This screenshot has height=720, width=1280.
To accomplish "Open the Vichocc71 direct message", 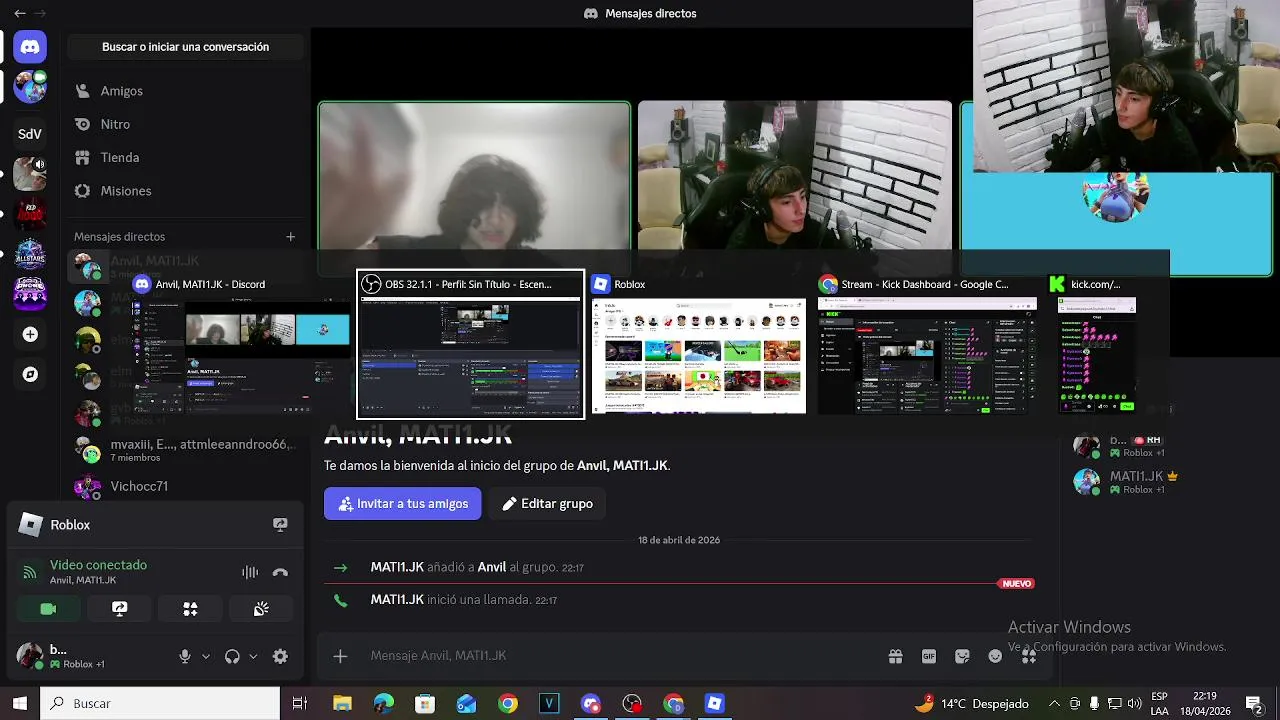I will click(185, 487).
